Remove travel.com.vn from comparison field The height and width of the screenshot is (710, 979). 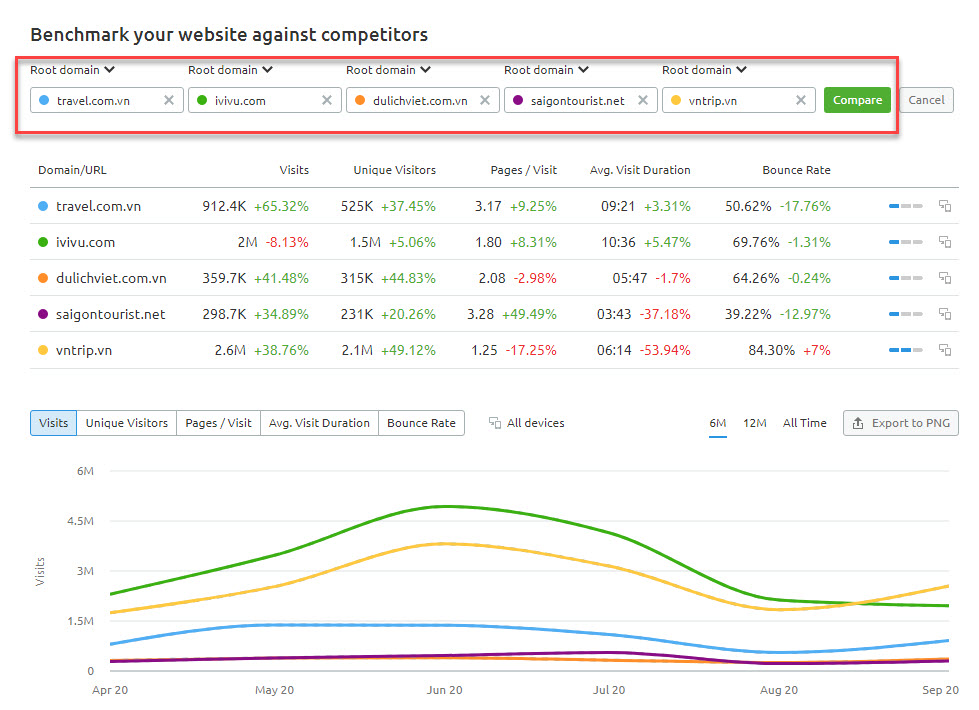click(168, 100)
